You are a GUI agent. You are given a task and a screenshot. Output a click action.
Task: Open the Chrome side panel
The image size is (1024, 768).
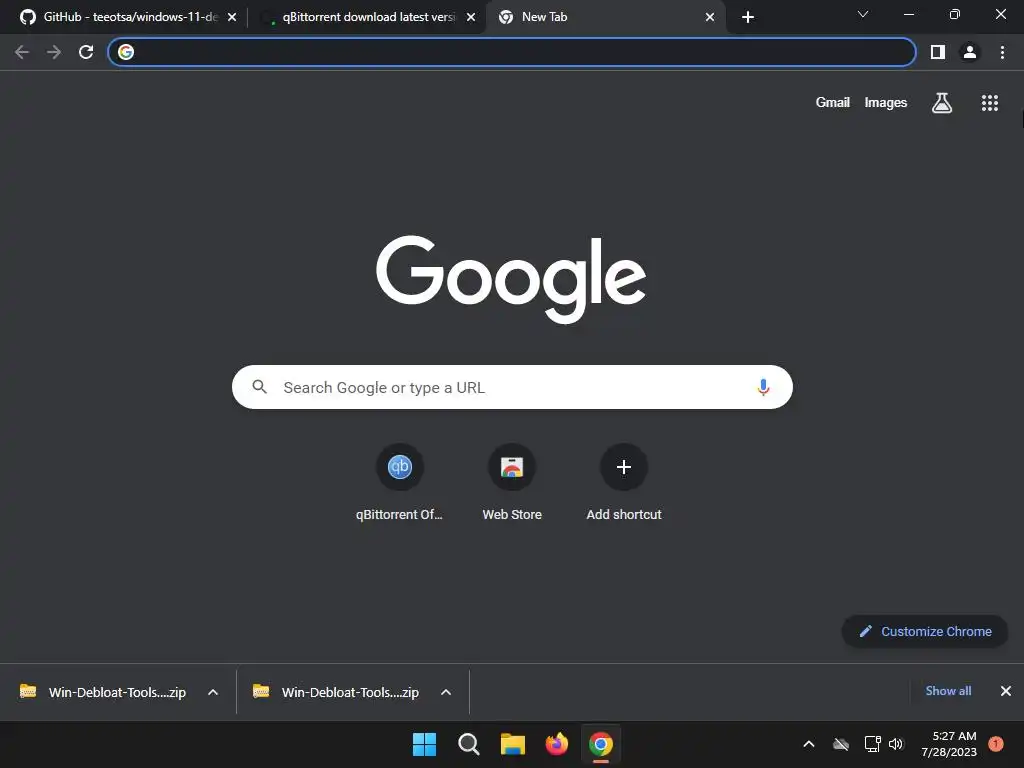(x=938, y=52)
